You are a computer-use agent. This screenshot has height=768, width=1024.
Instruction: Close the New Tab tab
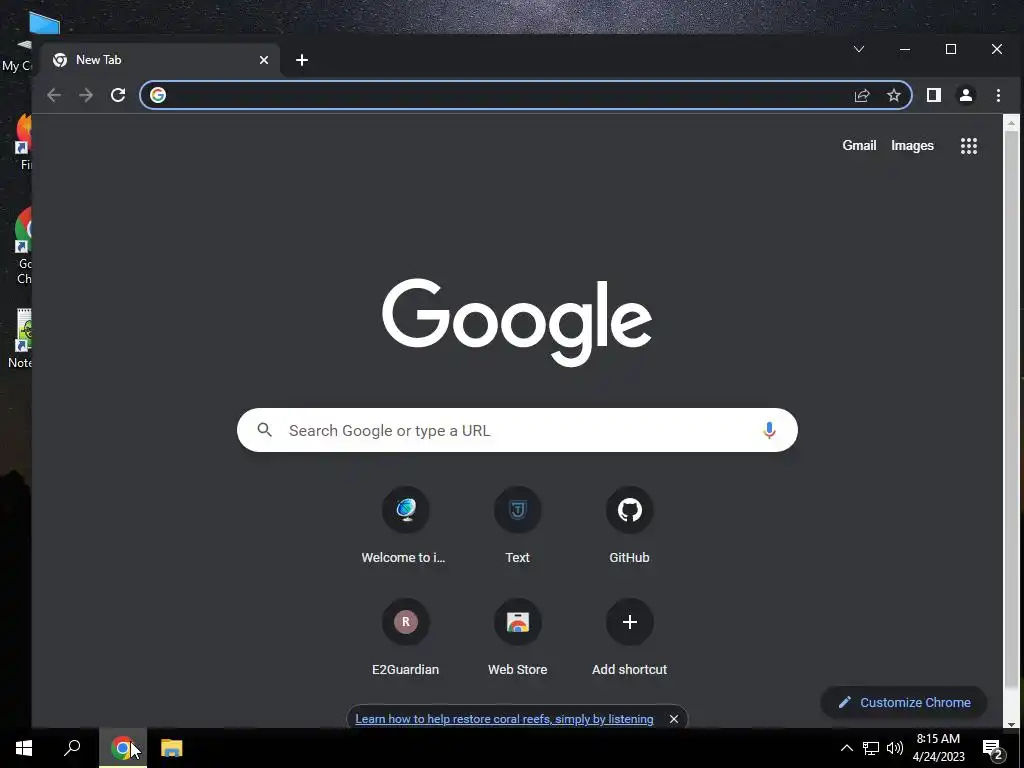[264, 60]
